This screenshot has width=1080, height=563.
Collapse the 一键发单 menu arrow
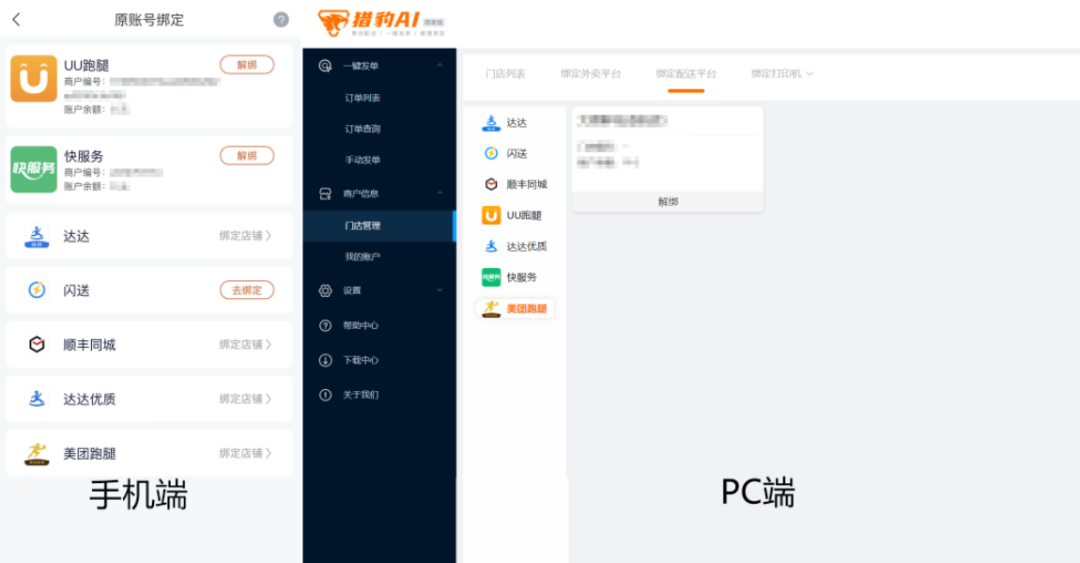440,65
